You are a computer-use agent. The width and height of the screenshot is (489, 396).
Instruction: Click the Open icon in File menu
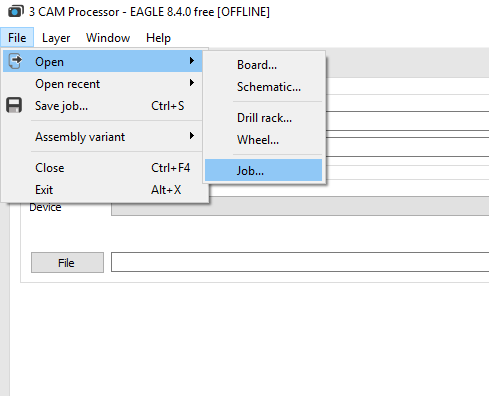pos(15,61)
